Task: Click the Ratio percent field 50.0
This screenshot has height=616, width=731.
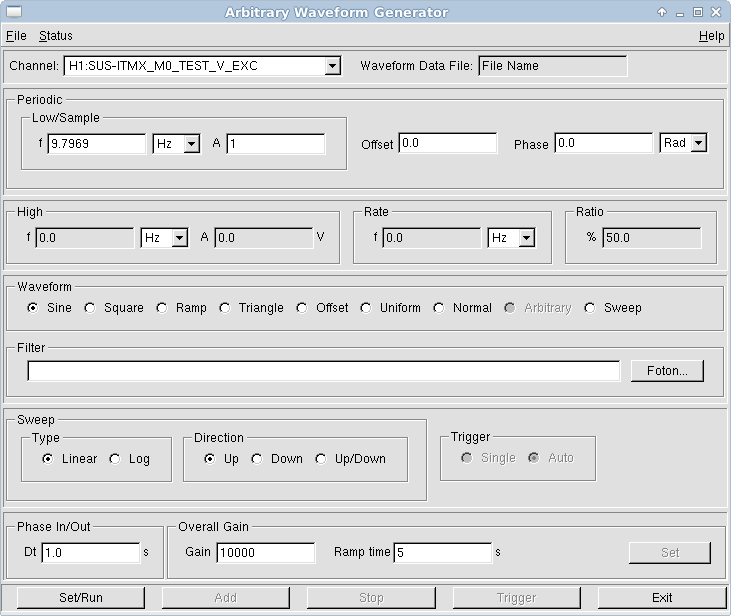Action: click(x=651, y=238)
